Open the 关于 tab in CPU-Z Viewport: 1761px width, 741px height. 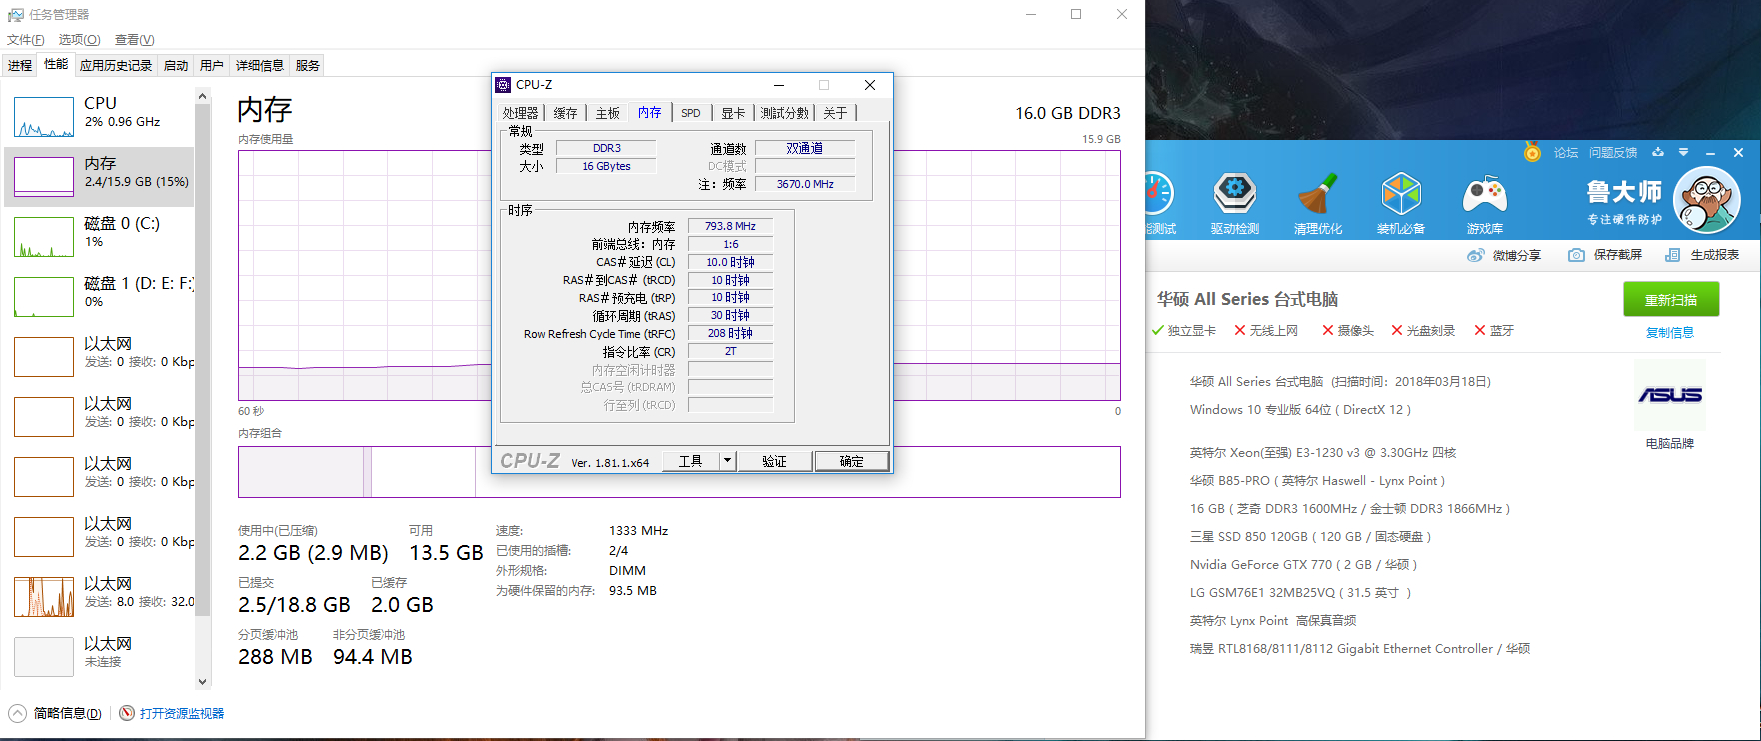835,113
